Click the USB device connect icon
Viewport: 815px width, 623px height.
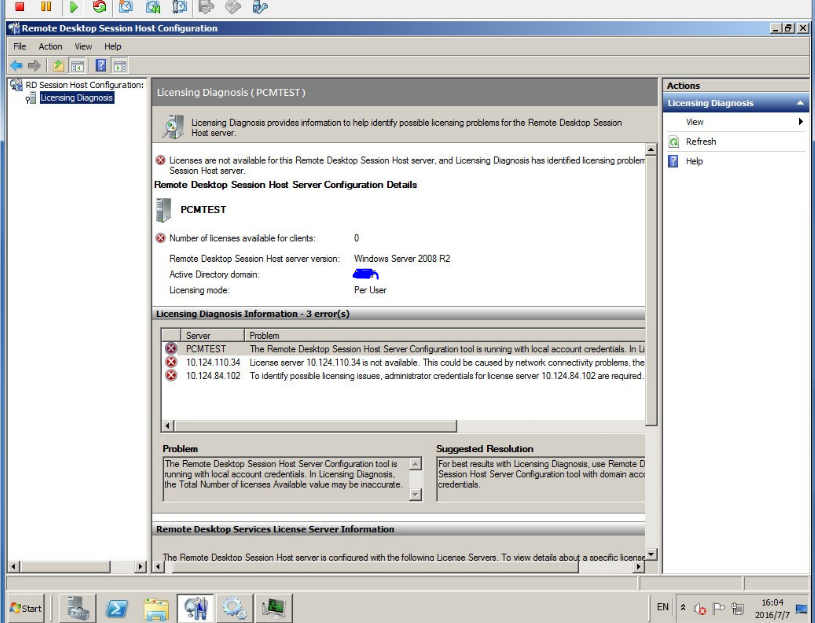[x=259, y=7]
